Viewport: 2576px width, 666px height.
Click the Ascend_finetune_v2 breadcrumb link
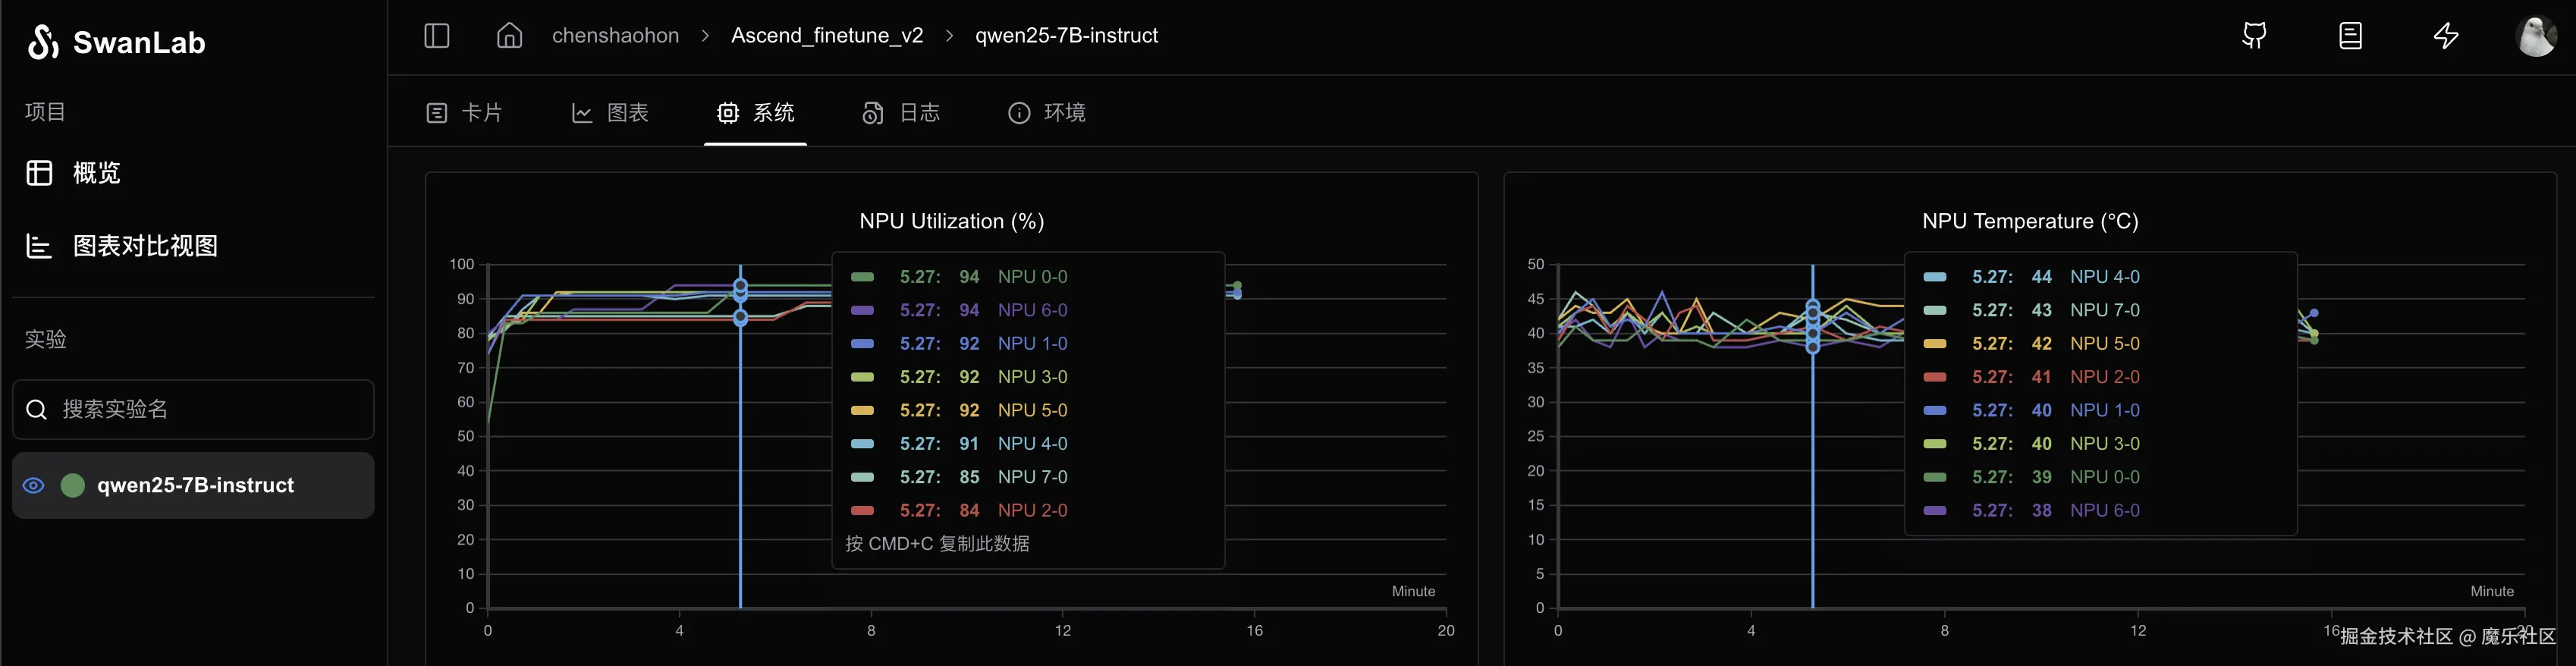click(827, 36)
